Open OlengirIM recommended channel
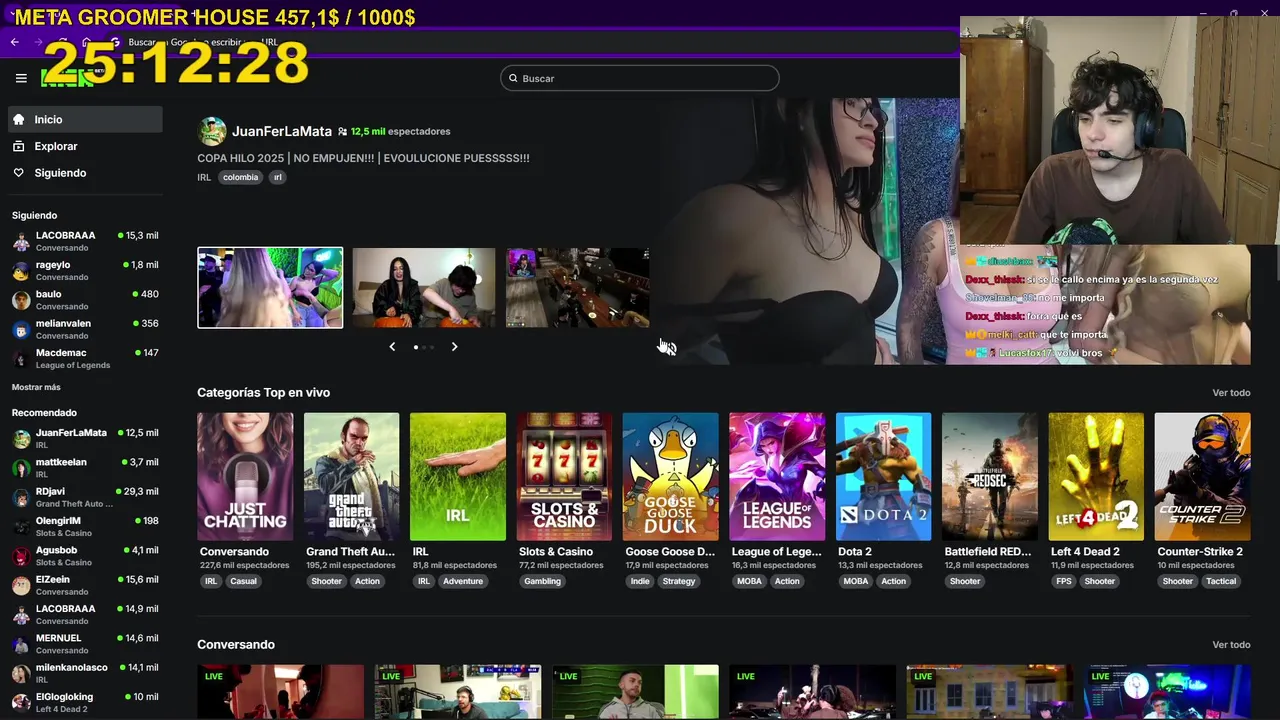This screenshot has height=720, width=1280. coord(85,526)
